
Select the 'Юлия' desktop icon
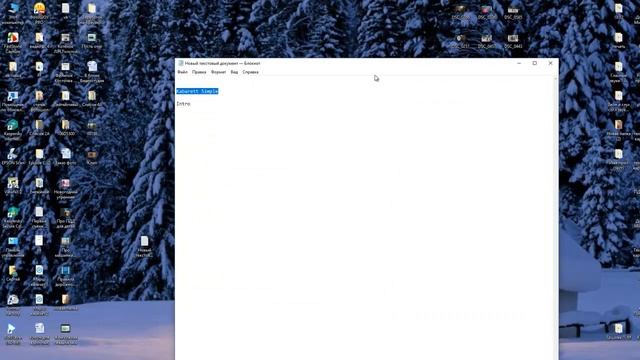point(92,156)
